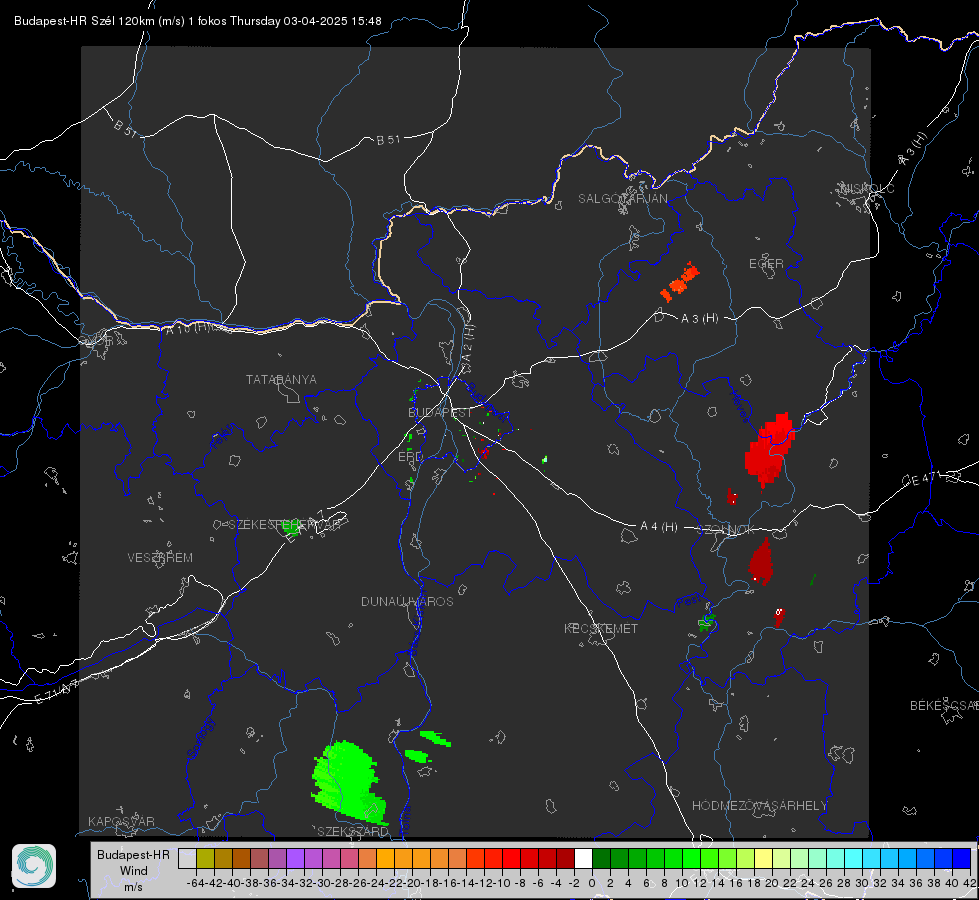Viewport: 979px width, 900px height.
Task: Click the EGER city label
Action: point(766,264)
